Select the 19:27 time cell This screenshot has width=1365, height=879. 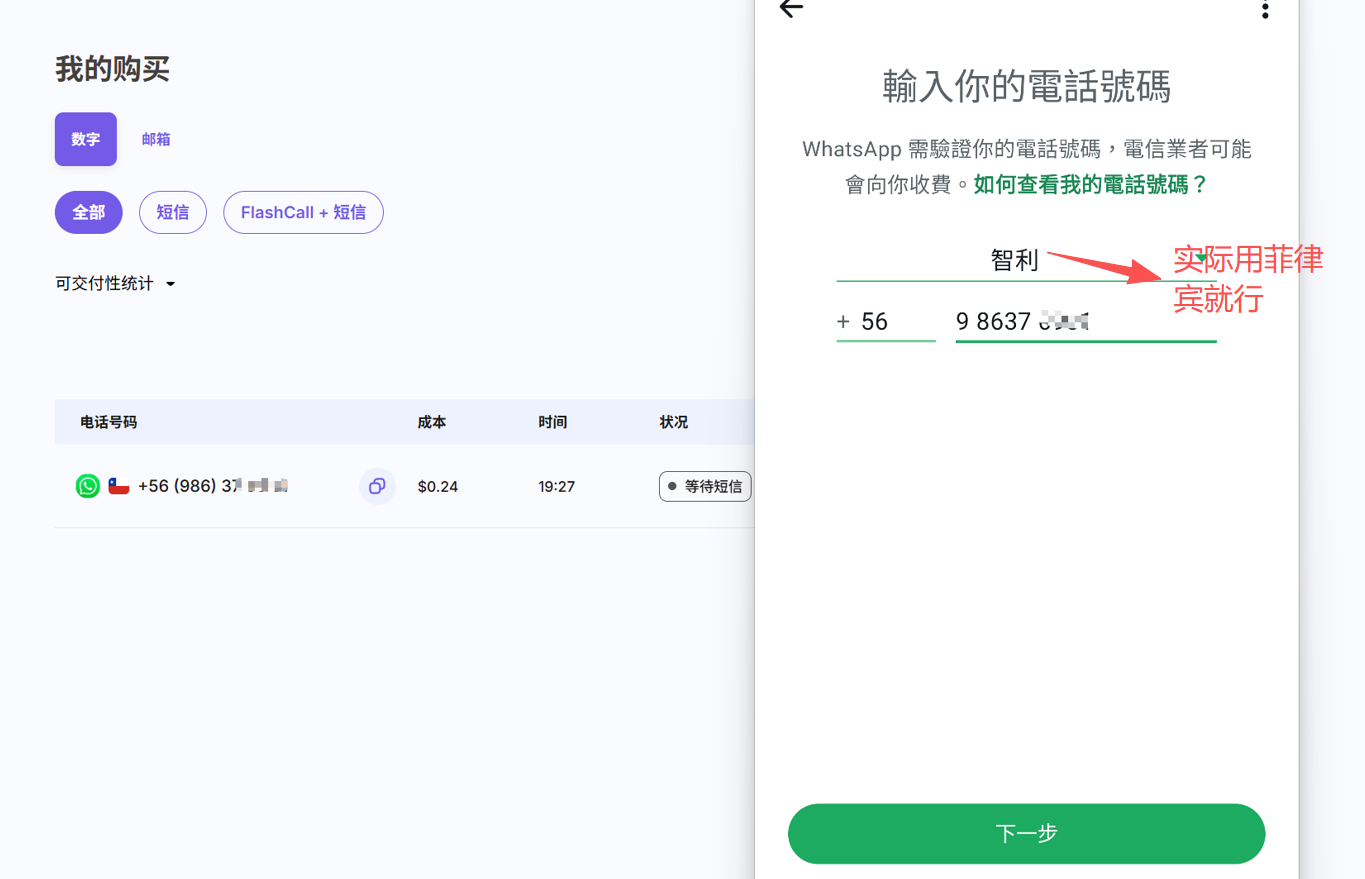[x=556, y=487]
